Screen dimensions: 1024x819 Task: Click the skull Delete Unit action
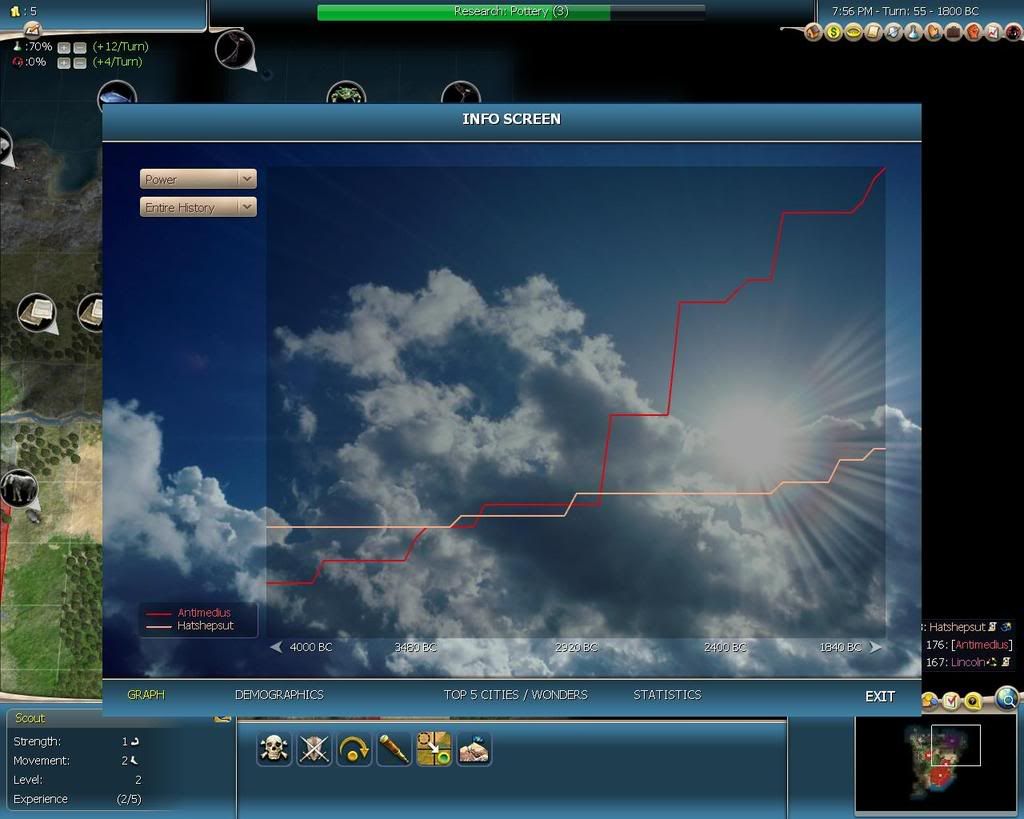coord(274,748)
